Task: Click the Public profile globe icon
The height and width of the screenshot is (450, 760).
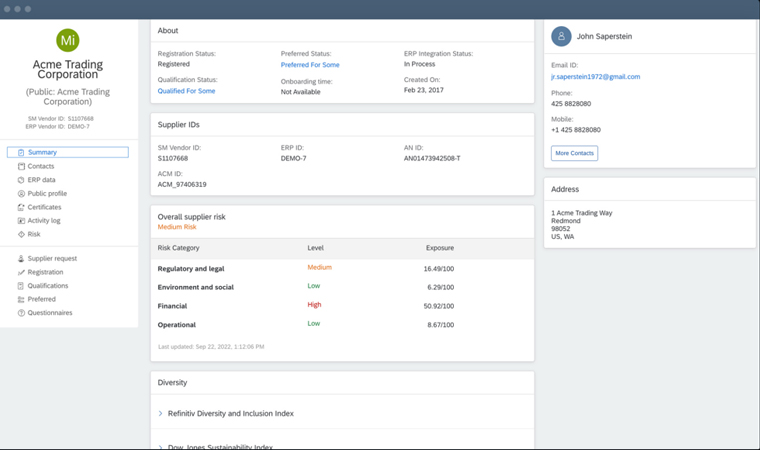Action: point(21,194)
